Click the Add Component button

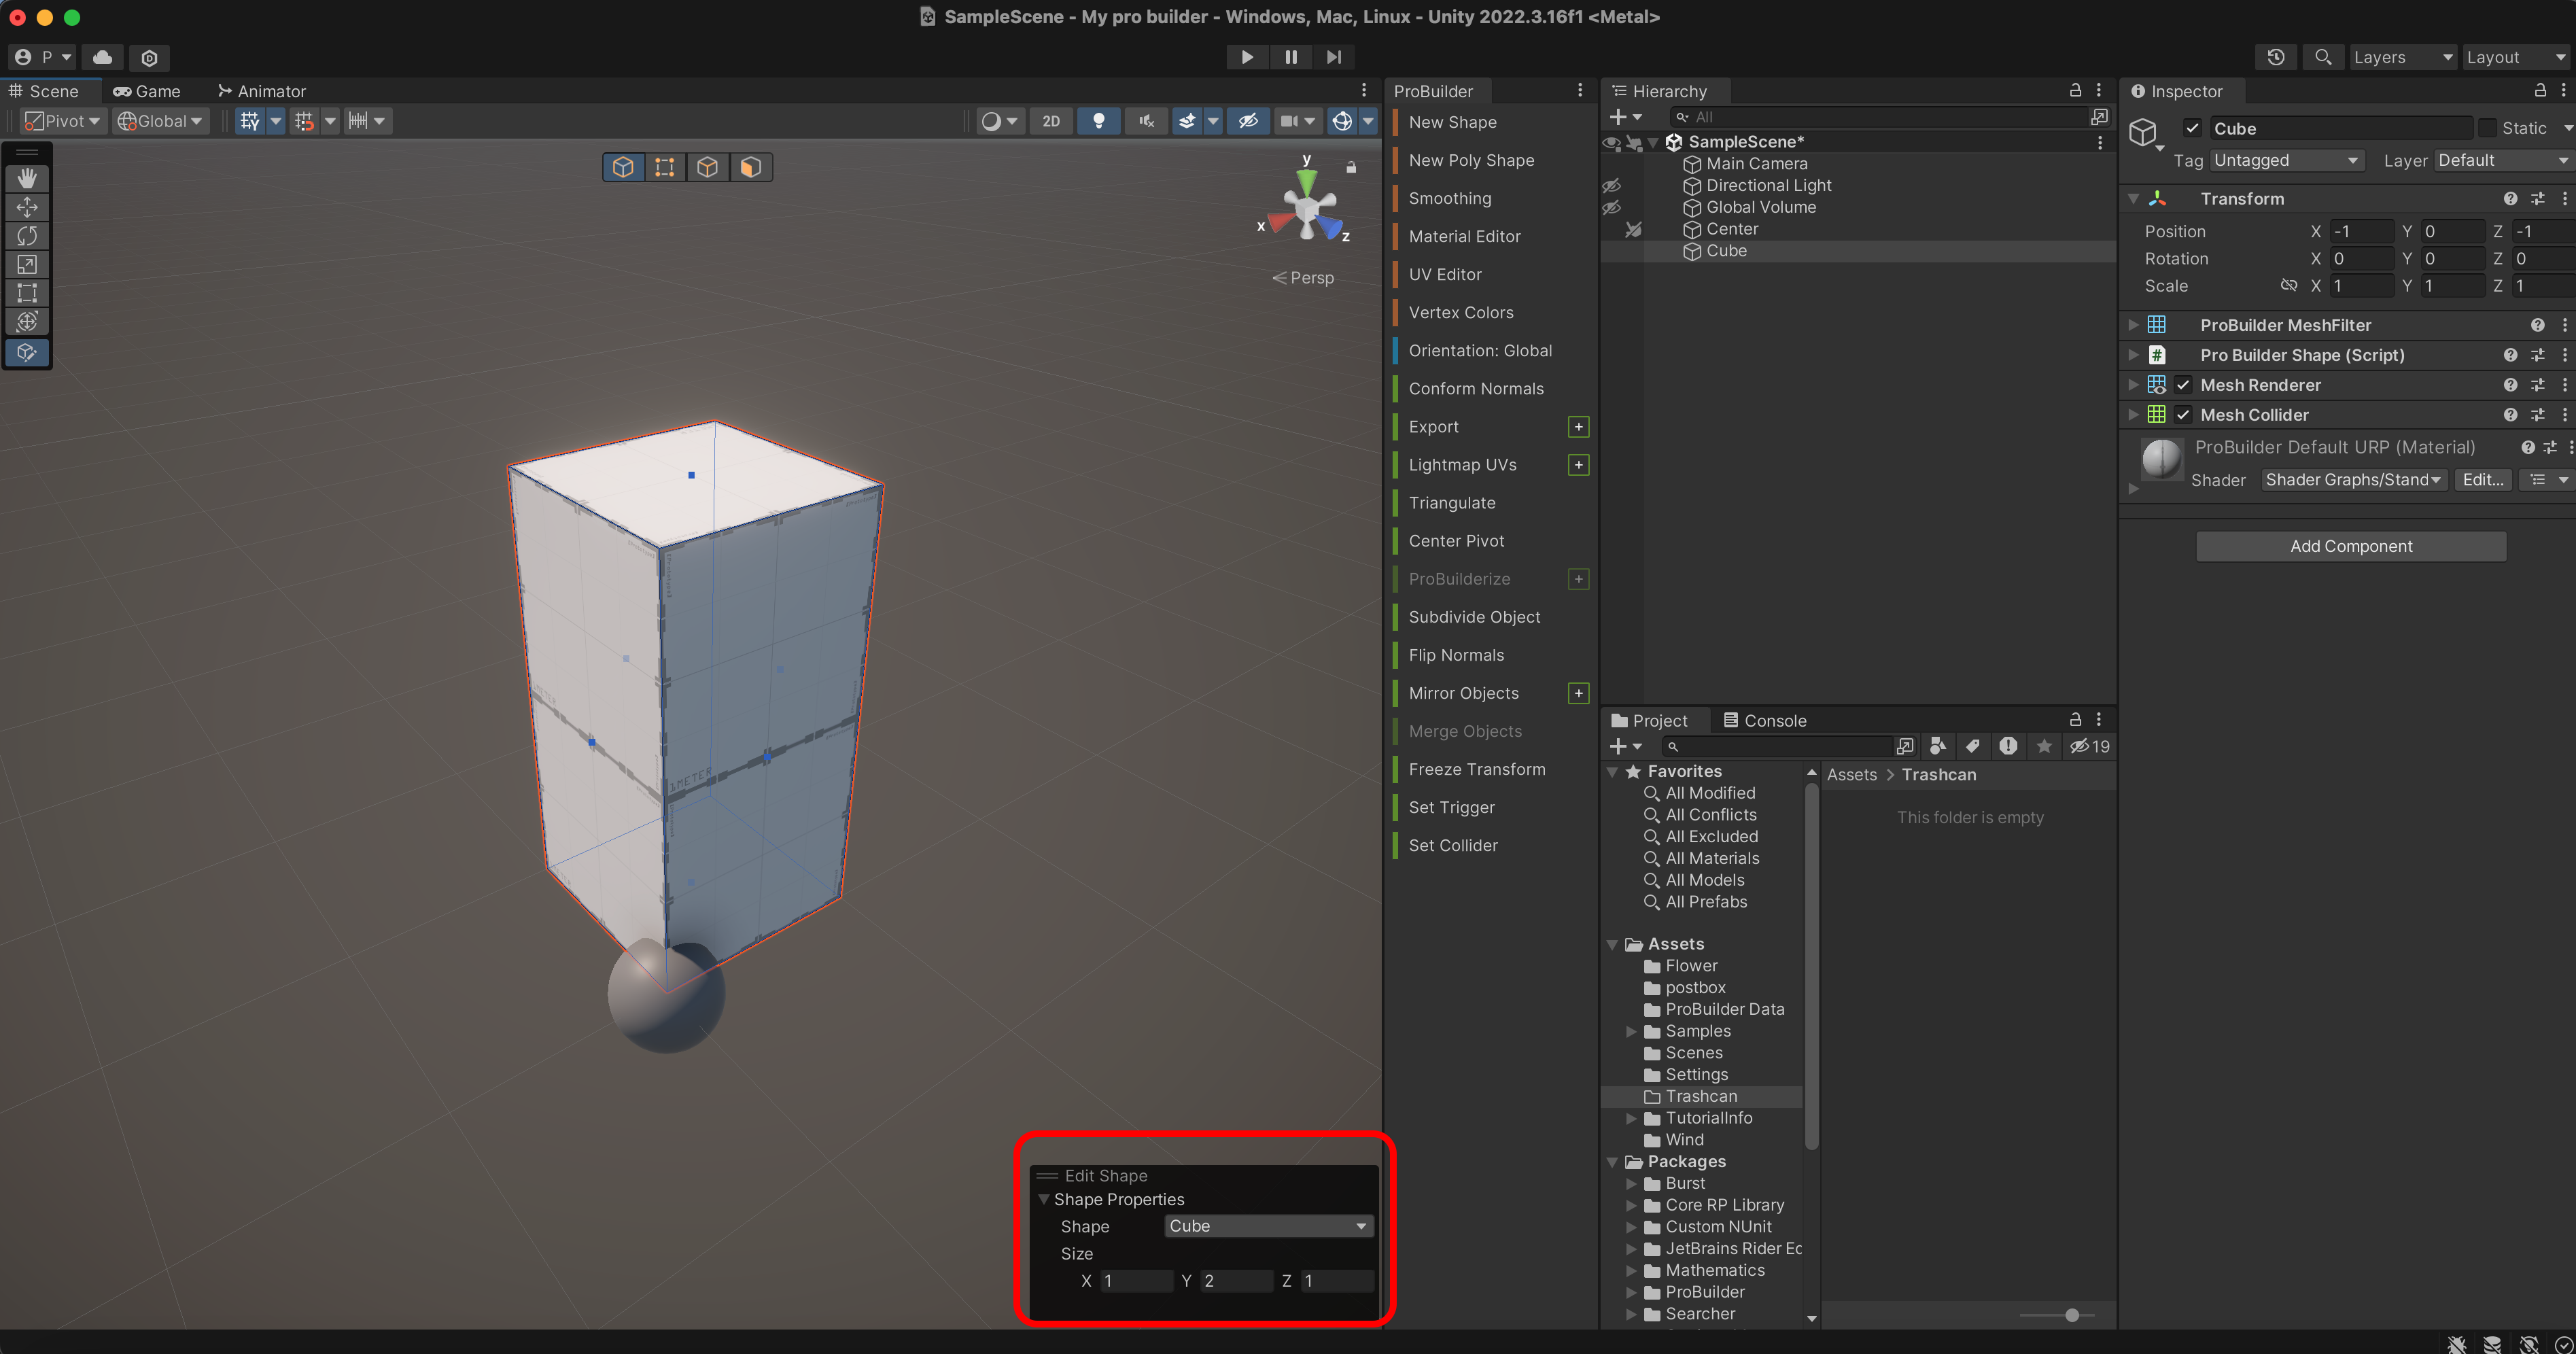(x=2350, y=546)
